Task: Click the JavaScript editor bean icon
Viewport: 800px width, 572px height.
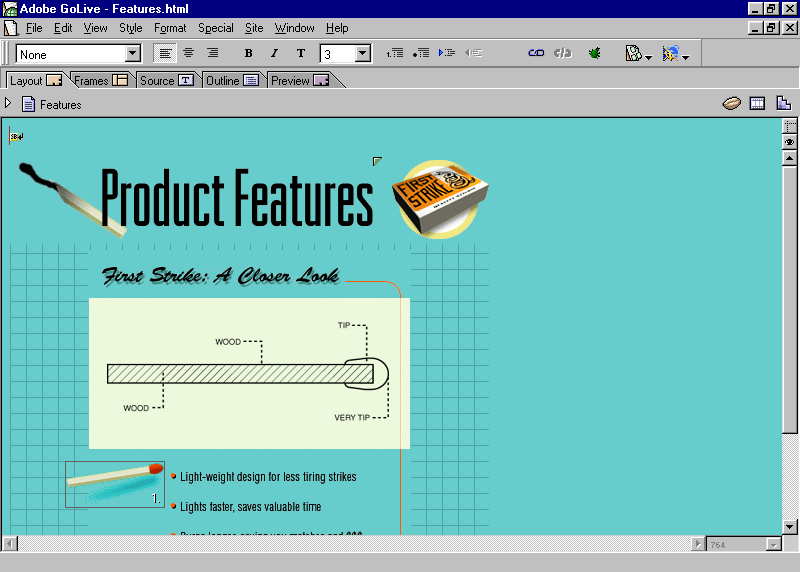Action: click(x=732, y=104)
